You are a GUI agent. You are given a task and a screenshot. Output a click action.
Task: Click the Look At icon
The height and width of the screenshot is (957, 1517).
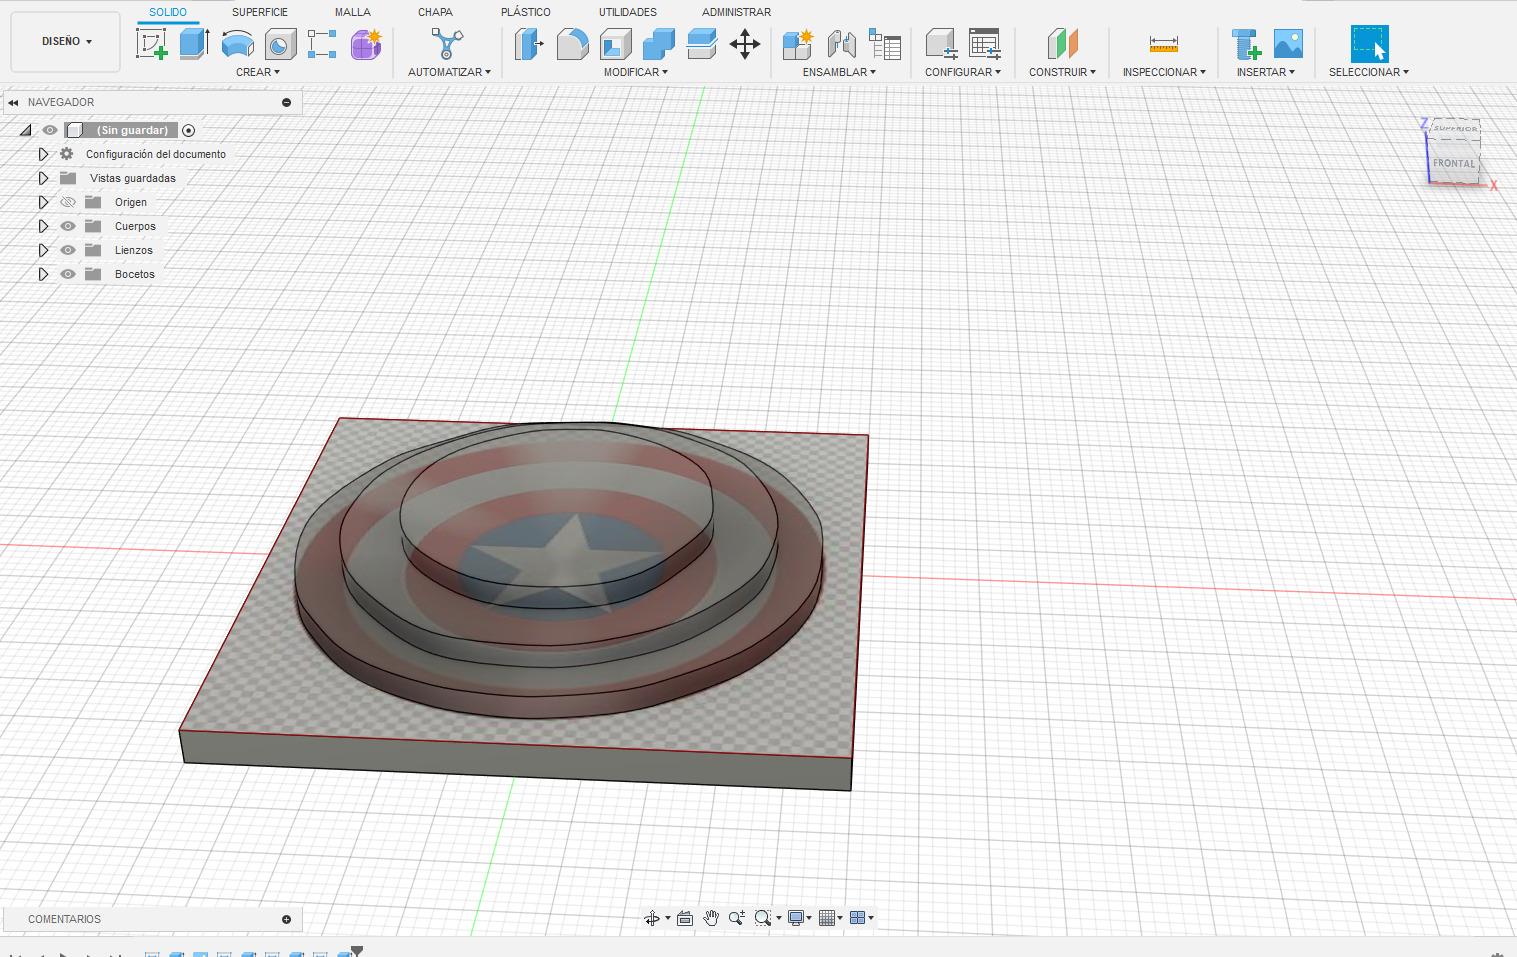[x=685, y=918]
